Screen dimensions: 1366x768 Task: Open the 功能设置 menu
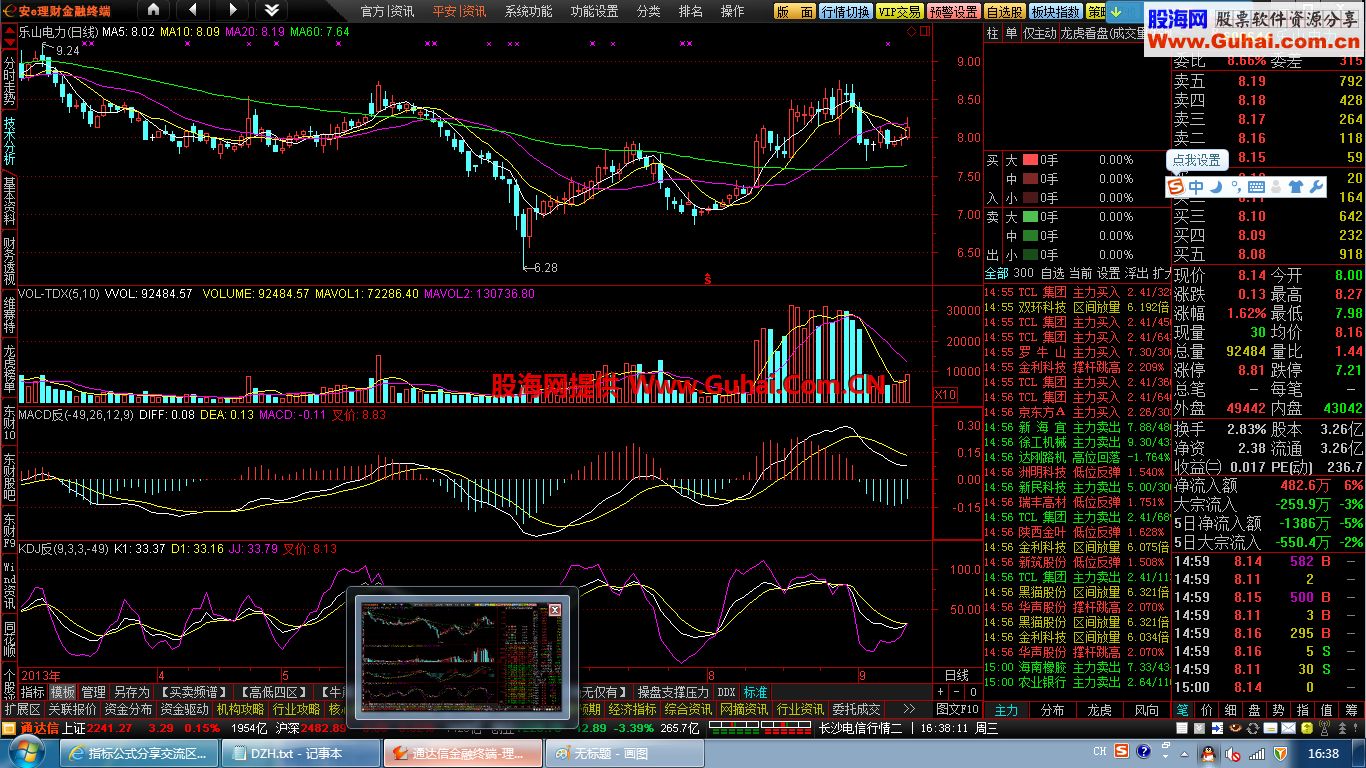click(x=594, y=11)
